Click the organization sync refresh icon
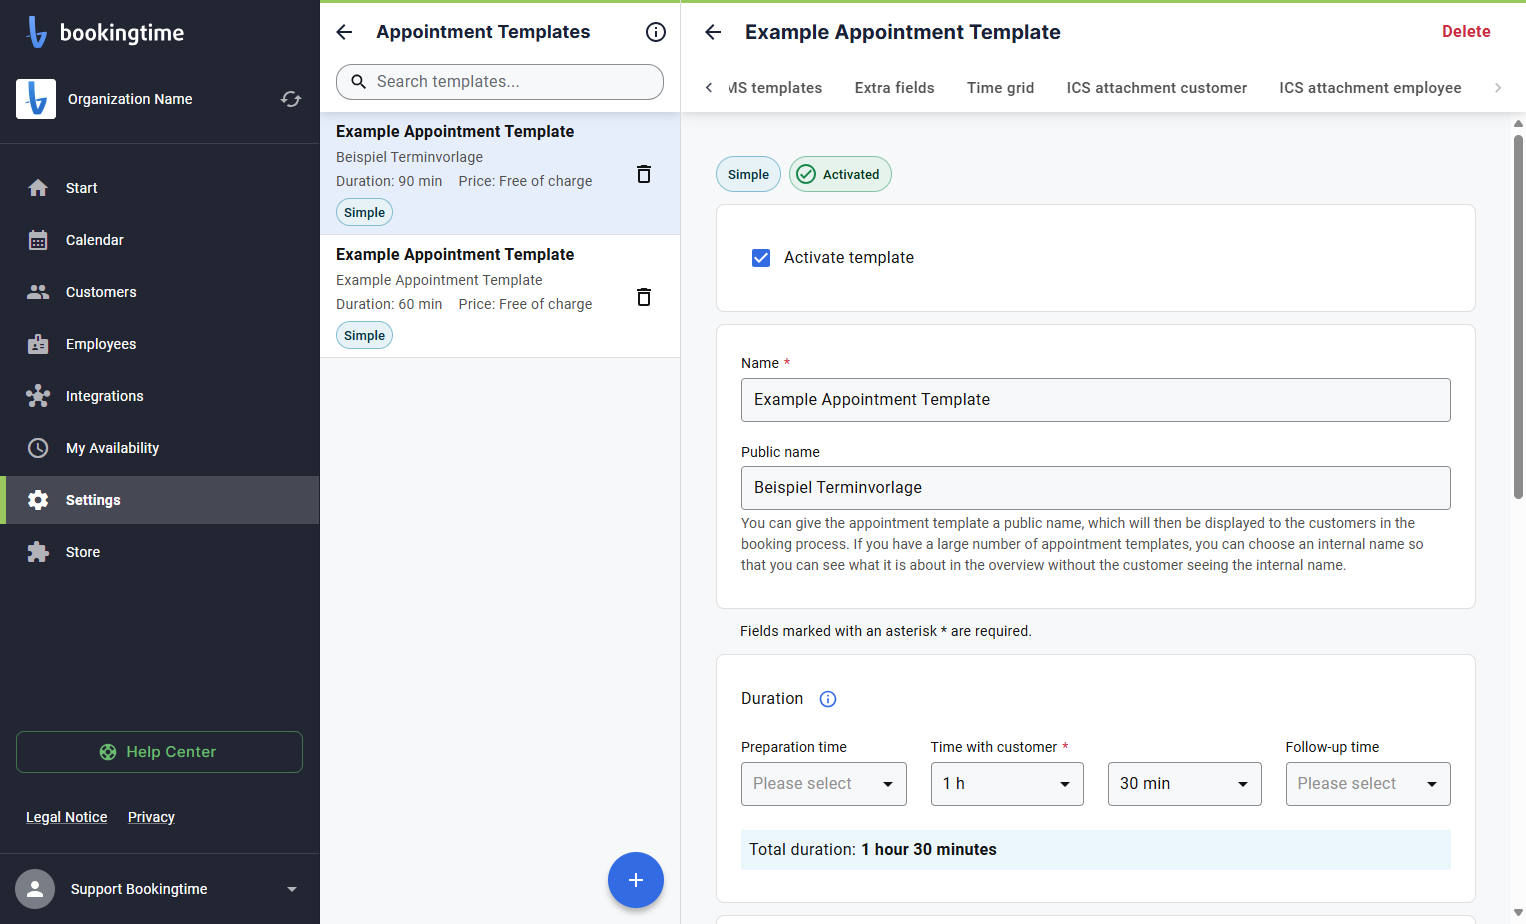The image size is (1526, 924). 291,99
